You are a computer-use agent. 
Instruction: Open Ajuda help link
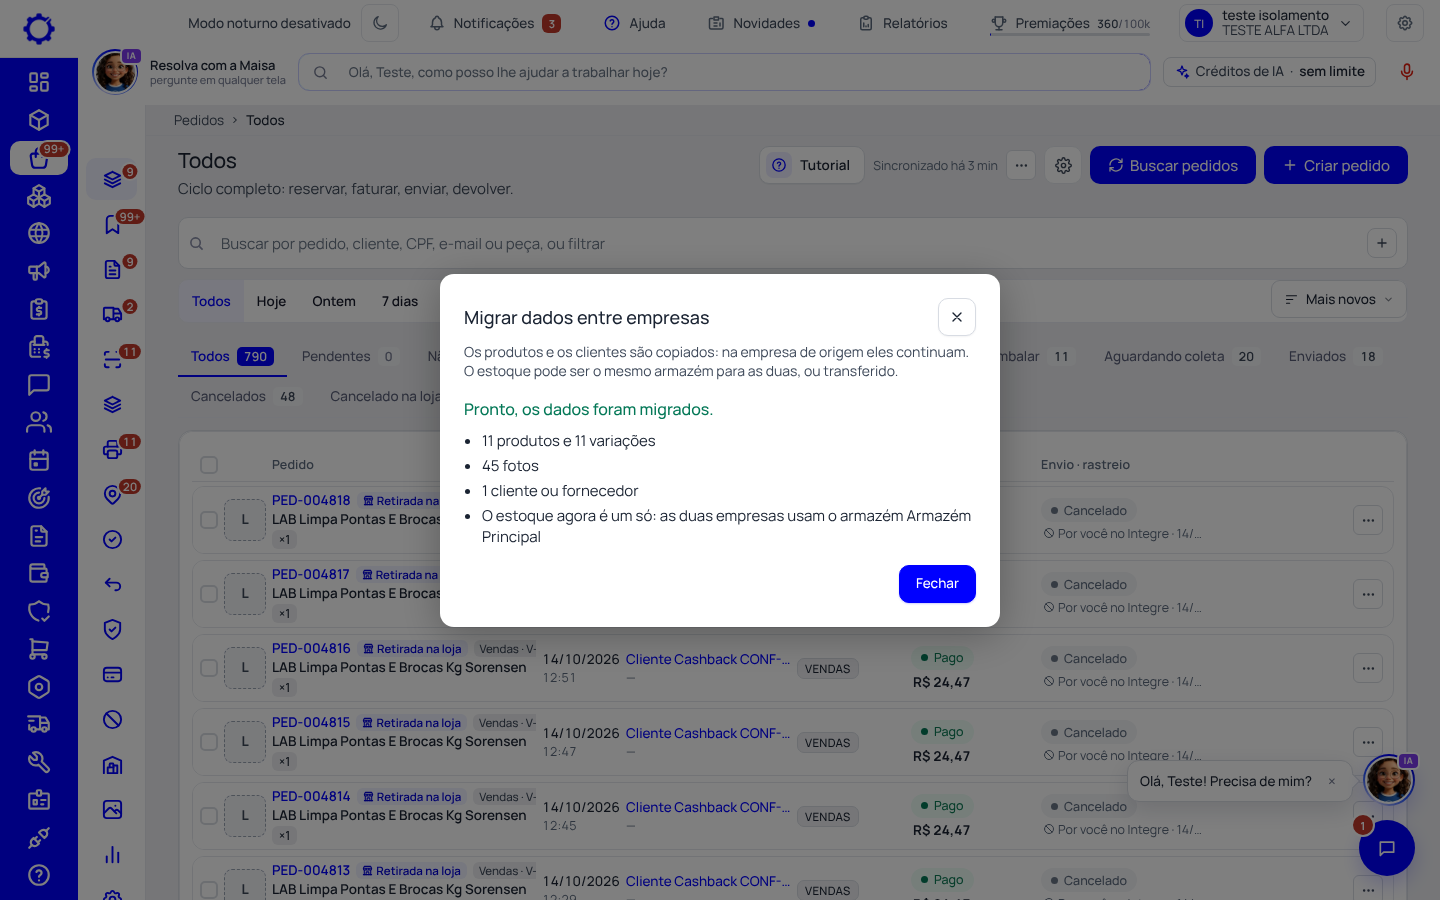[x=635, y=23]
